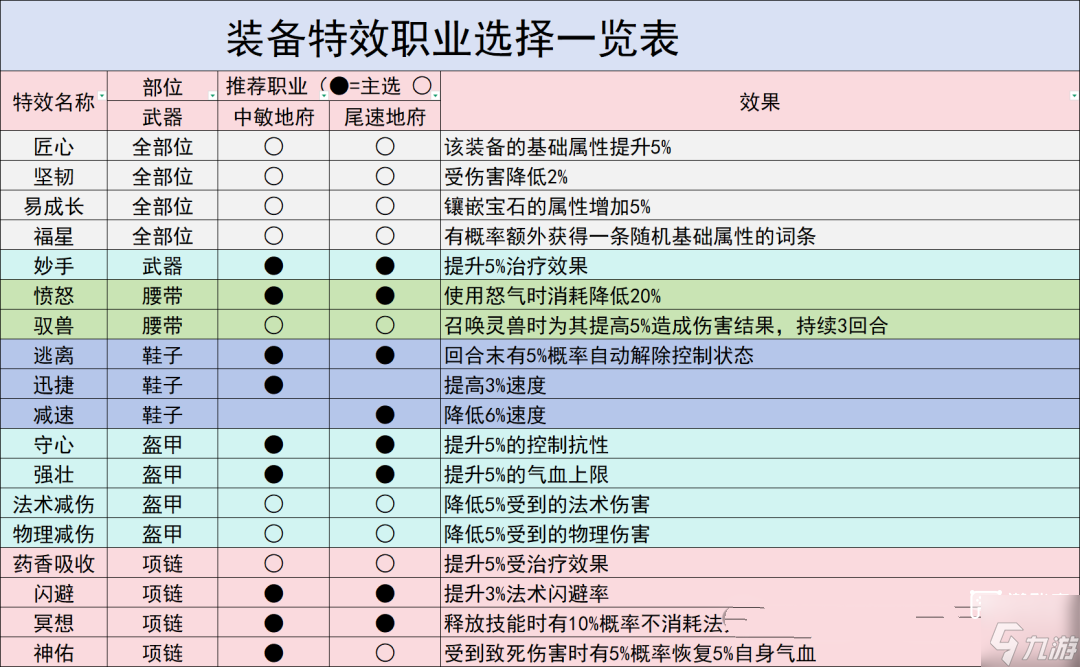Select the effect text 使用怒气时消耗降低20%
1080x667 pixels.
(x=552, y=296)
